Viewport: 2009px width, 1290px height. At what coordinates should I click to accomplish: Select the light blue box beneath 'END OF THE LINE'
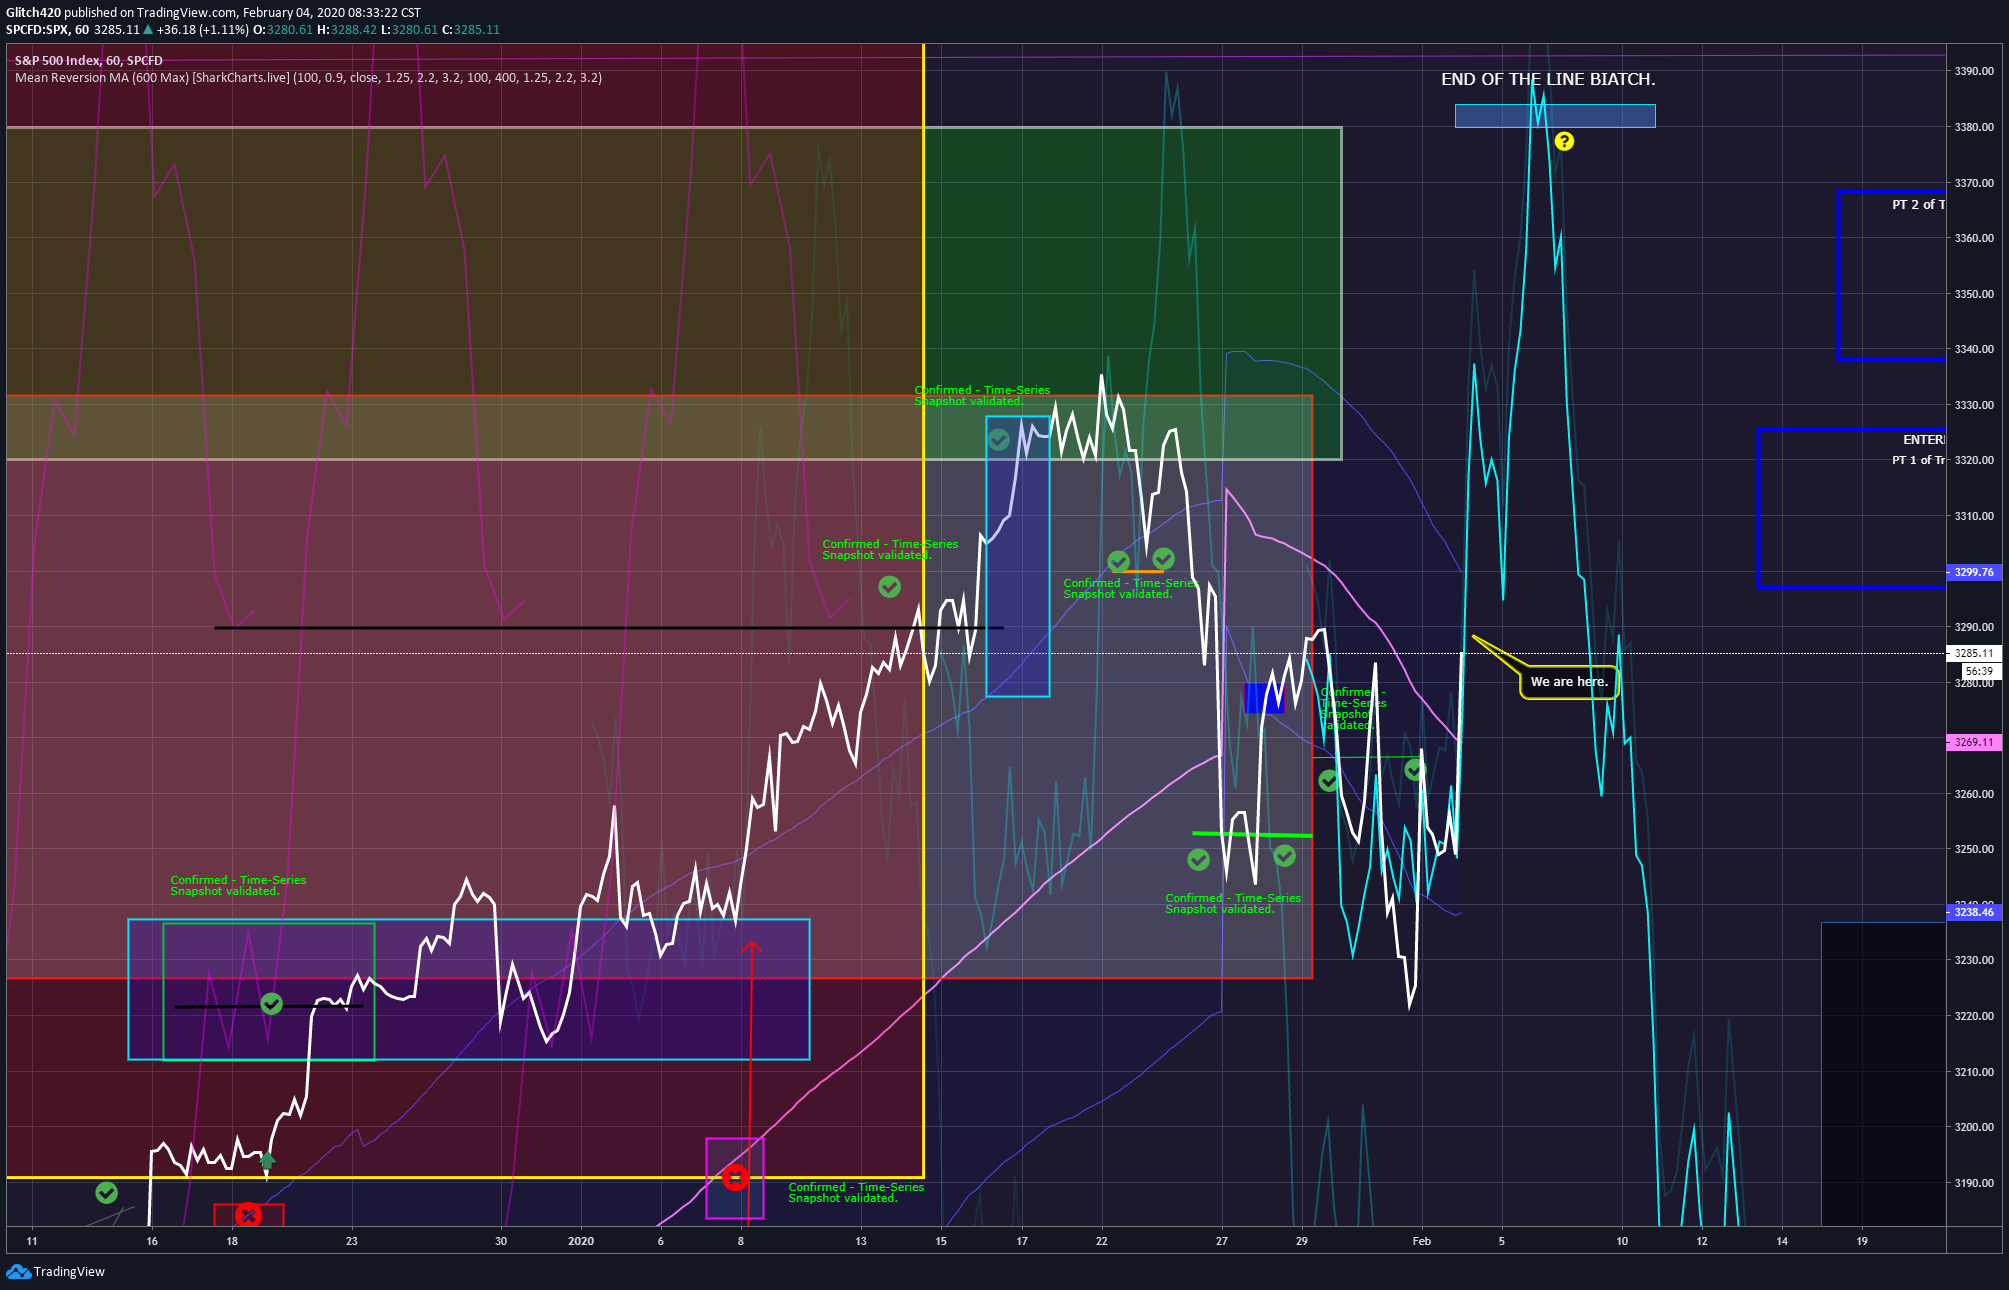pos(1555,116)
